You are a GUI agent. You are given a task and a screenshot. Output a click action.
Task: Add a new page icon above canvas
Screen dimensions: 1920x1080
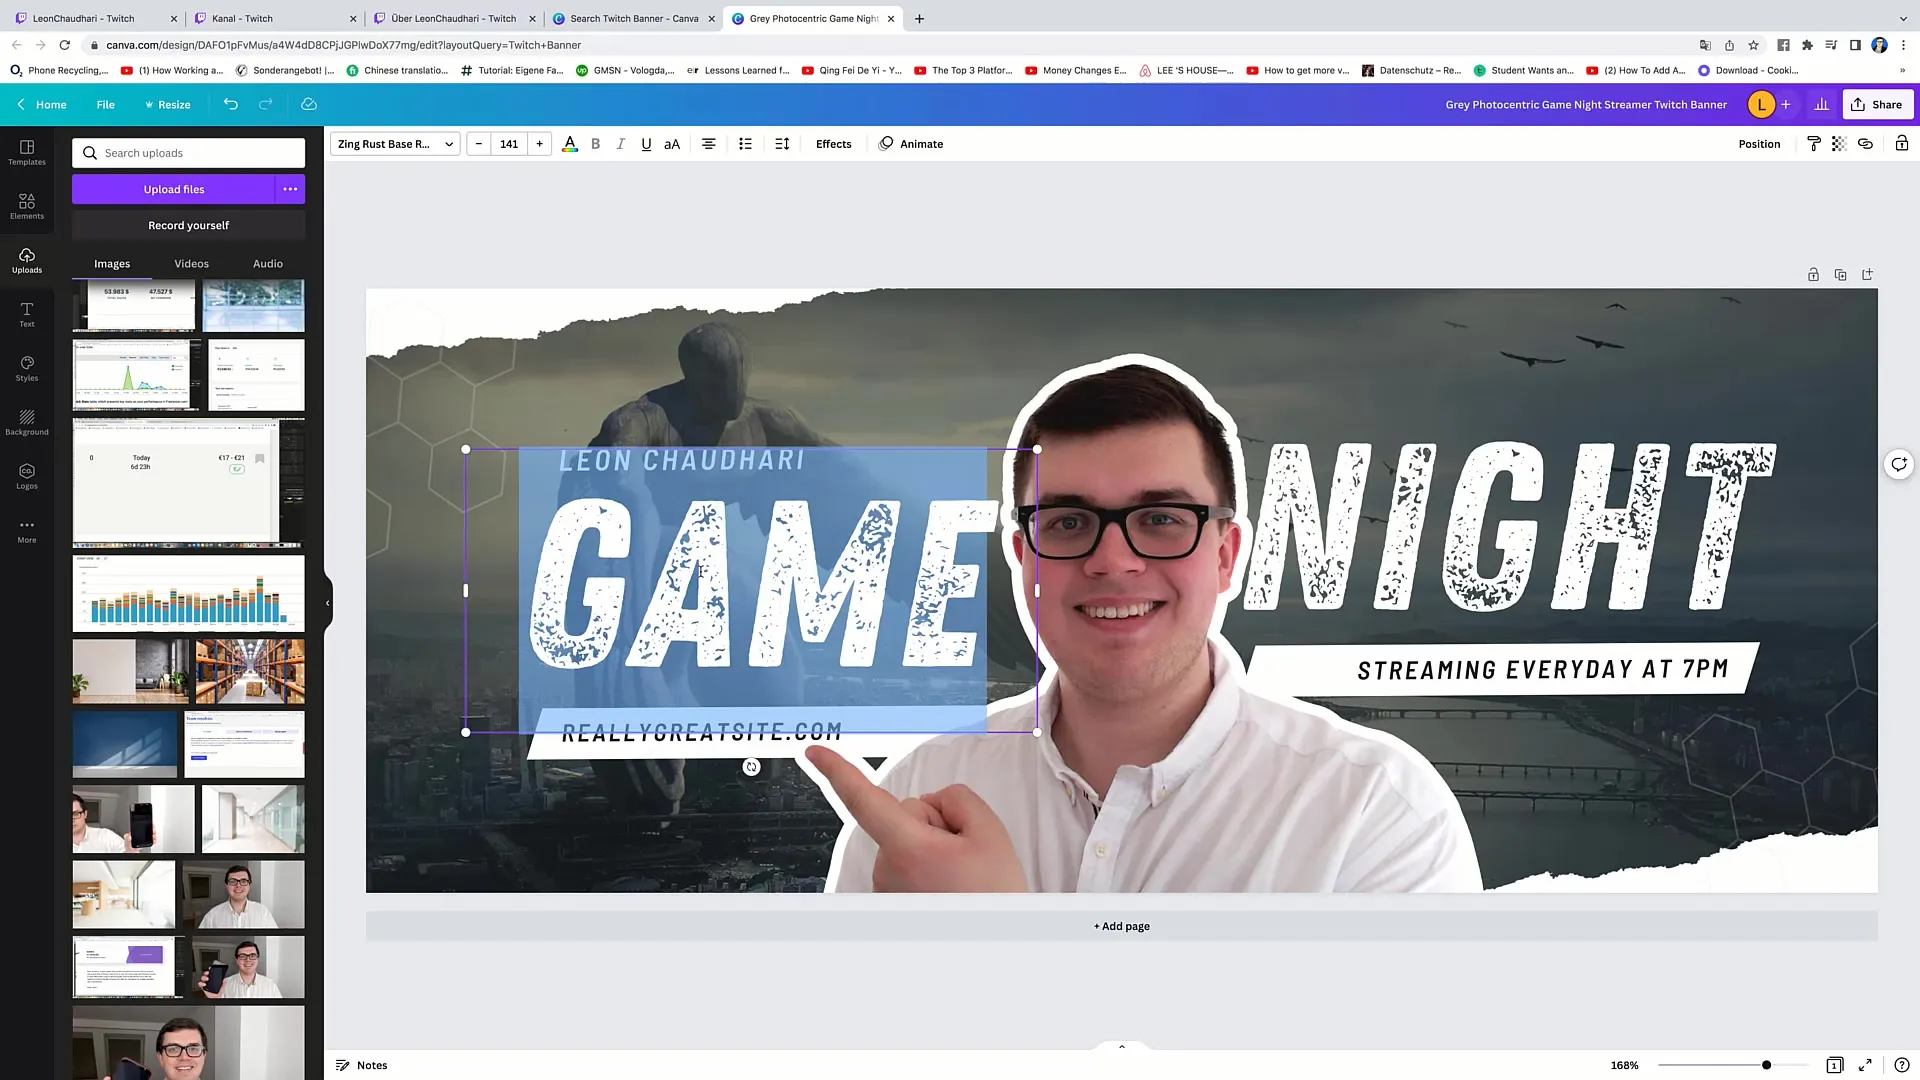[1867, 274]
